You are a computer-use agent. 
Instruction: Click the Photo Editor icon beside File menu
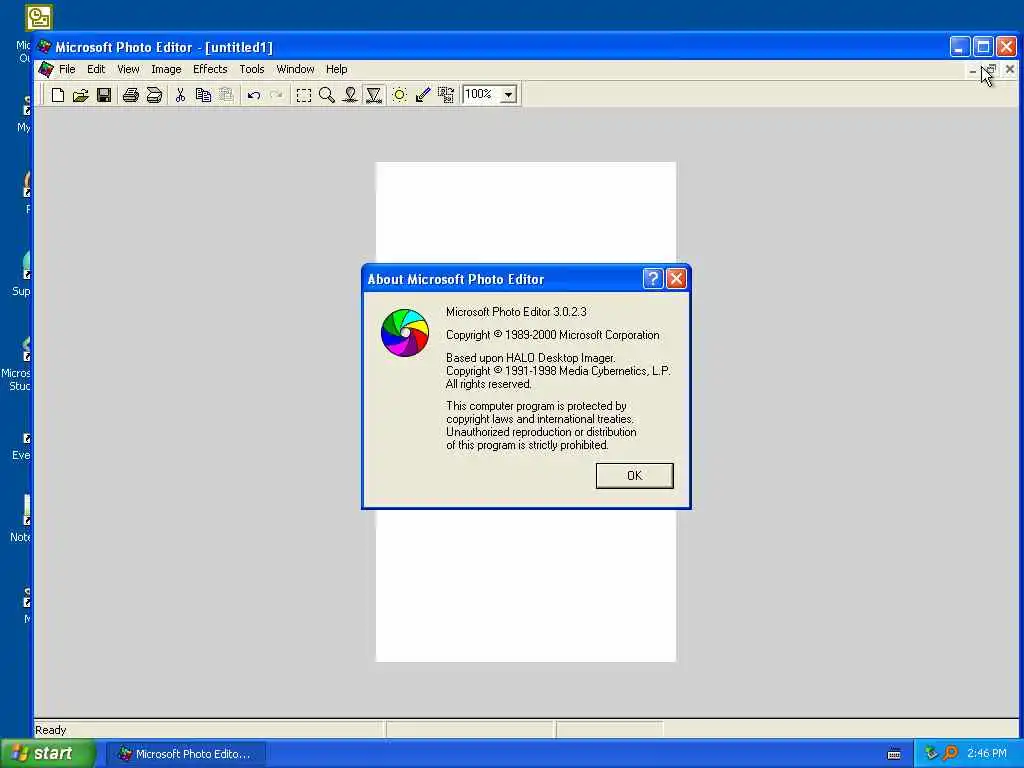pos(45,69)
